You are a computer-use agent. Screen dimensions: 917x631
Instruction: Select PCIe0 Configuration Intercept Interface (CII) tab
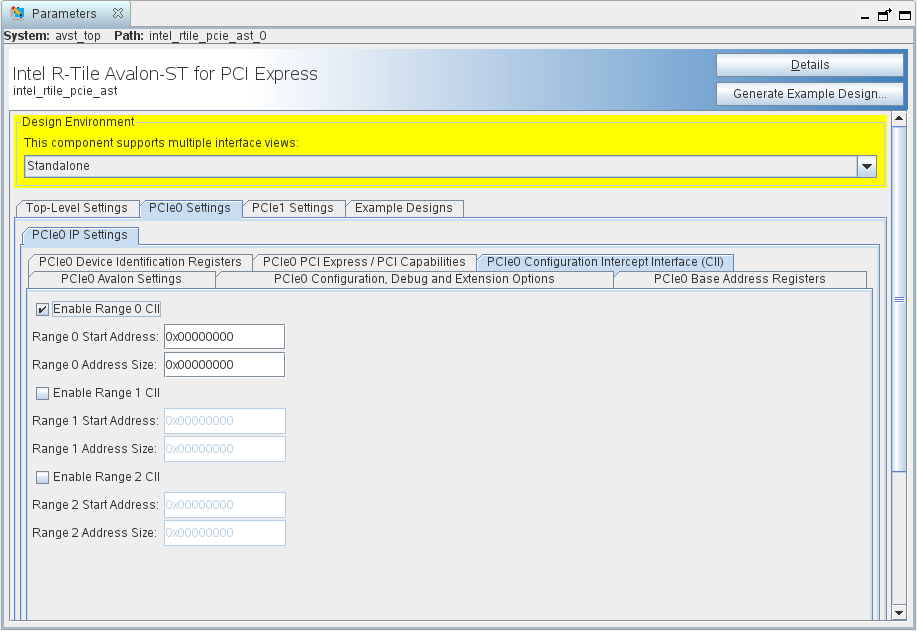click(605, 262)
